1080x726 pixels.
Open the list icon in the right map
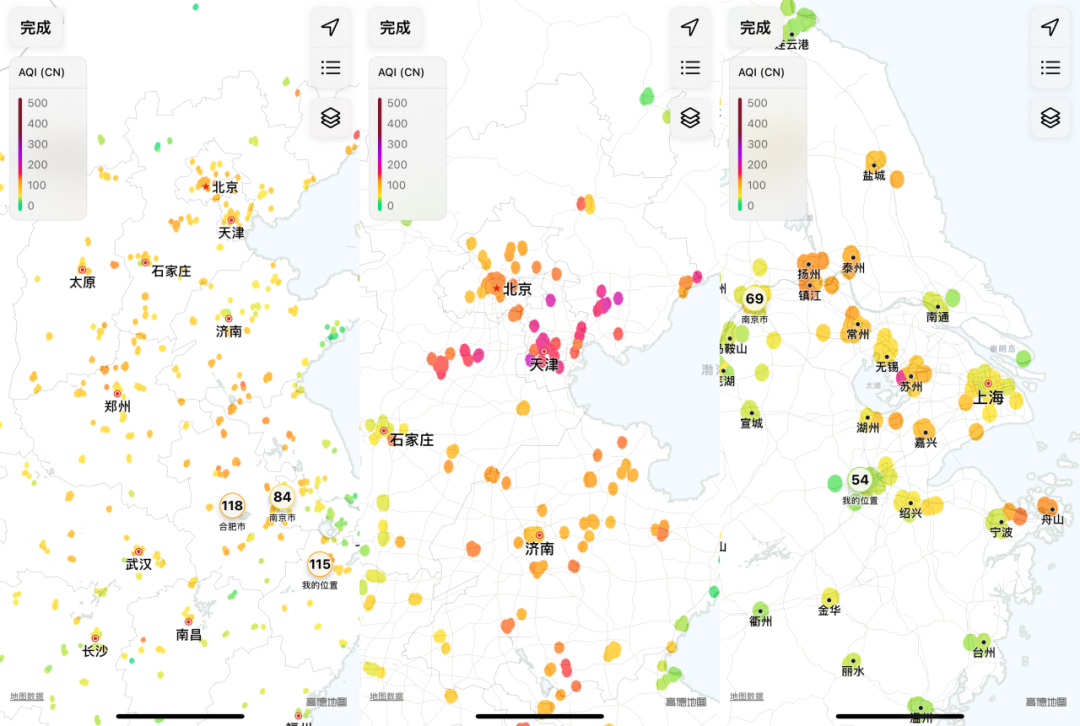(x=1049, y=68)
